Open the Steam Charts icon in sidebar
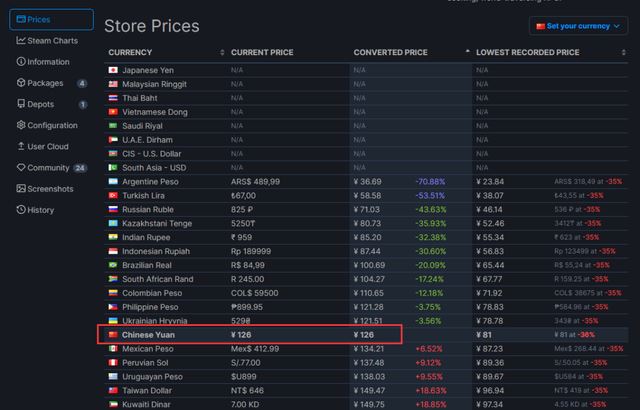Viewport: 640px width, 410px height. [x=21, y=41]
